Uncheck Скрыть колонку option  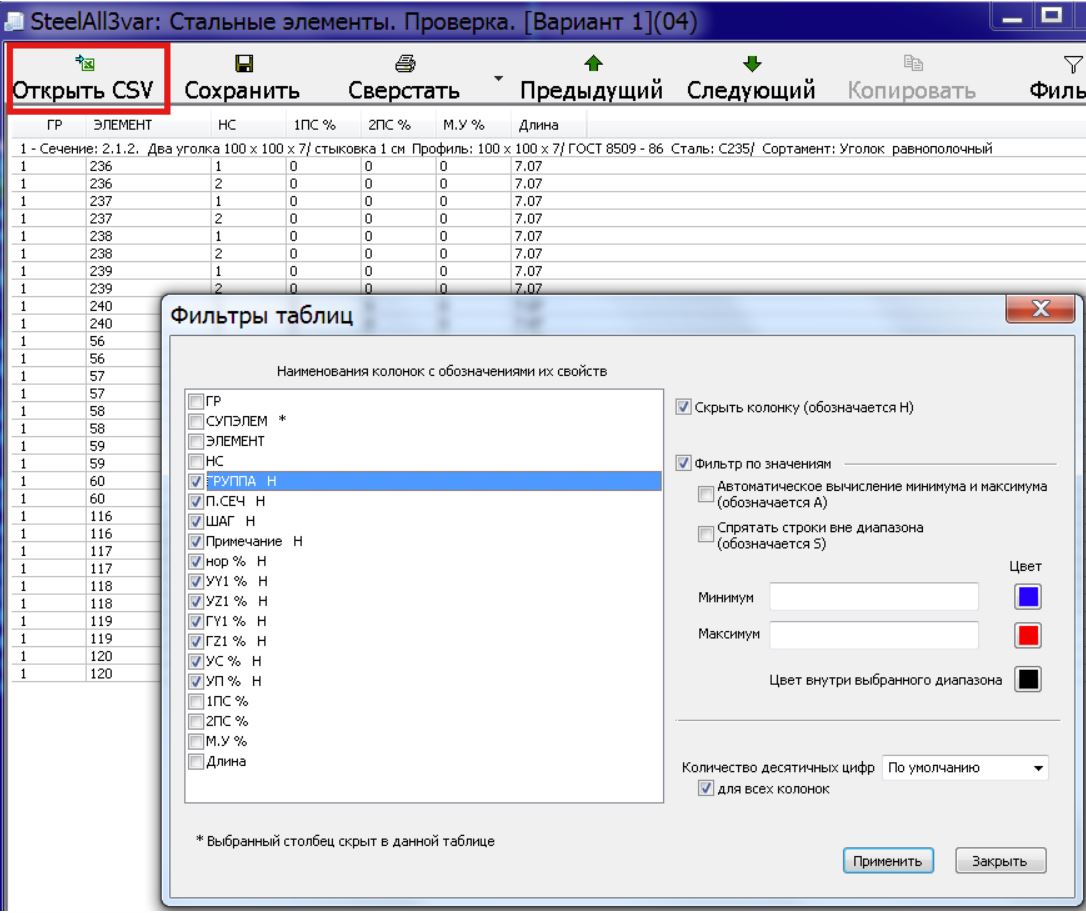click(x=684, y=408)
